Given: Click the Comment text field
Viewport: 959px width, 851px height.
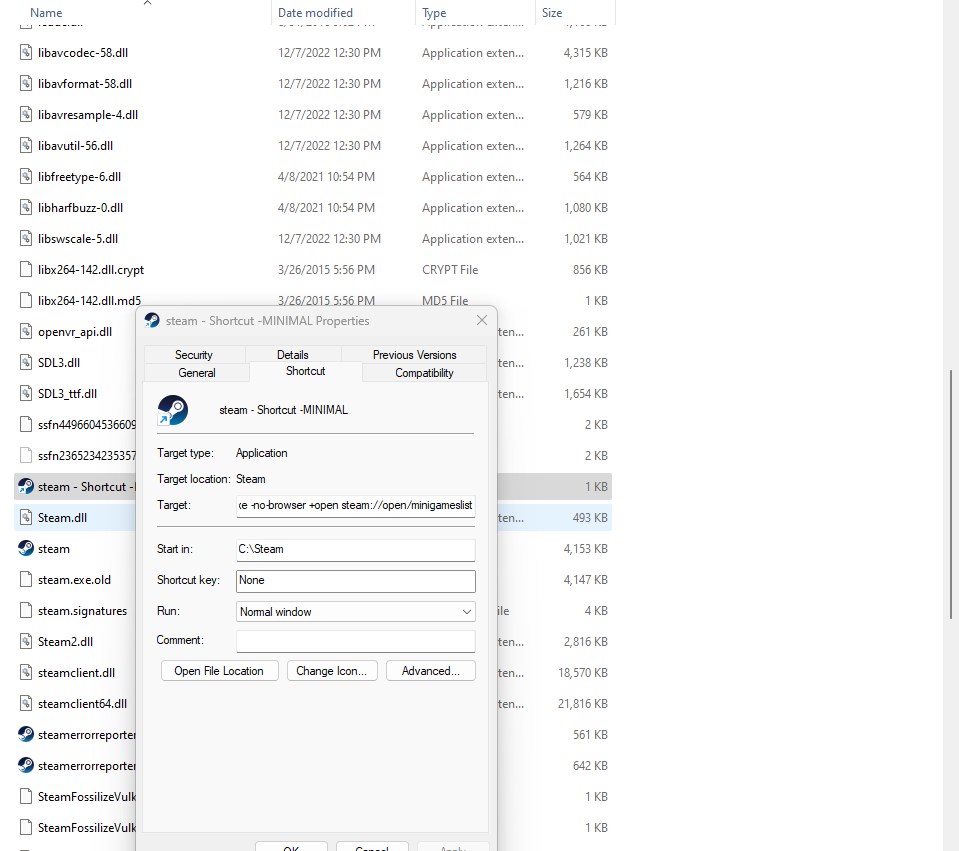Looking at the screenshot, I should tap(355, 641).
